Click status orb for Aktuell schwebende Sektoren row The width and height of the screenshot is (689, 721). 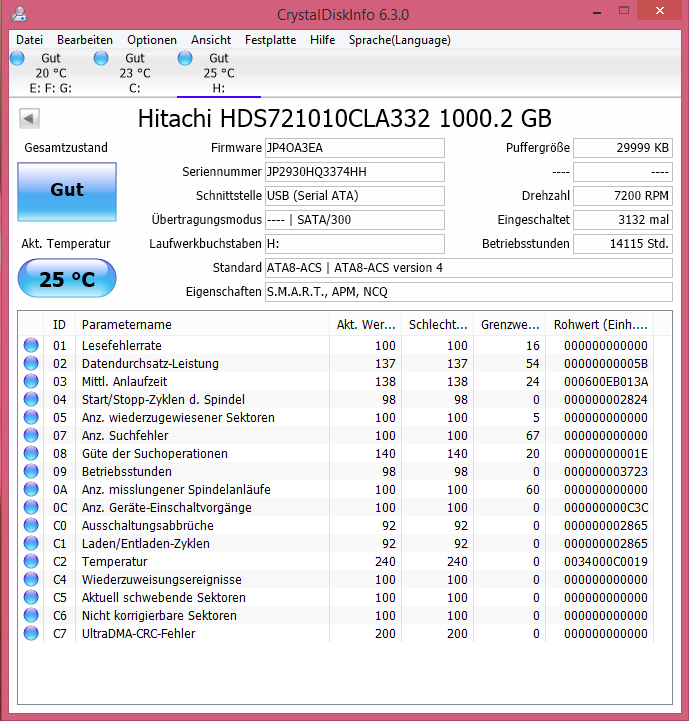(x=31, y=597)
